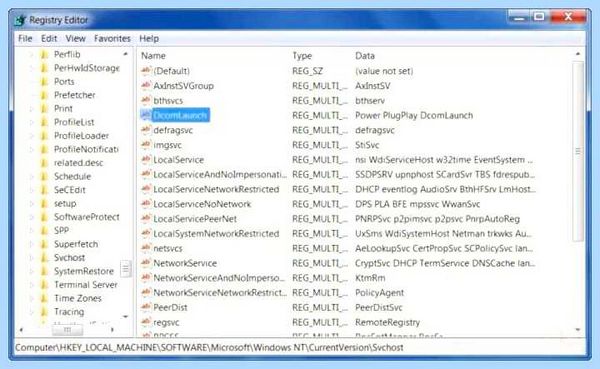Select the ProfileList folder icon
Viewport: 600px width, 369px height.
pos(44,122)
